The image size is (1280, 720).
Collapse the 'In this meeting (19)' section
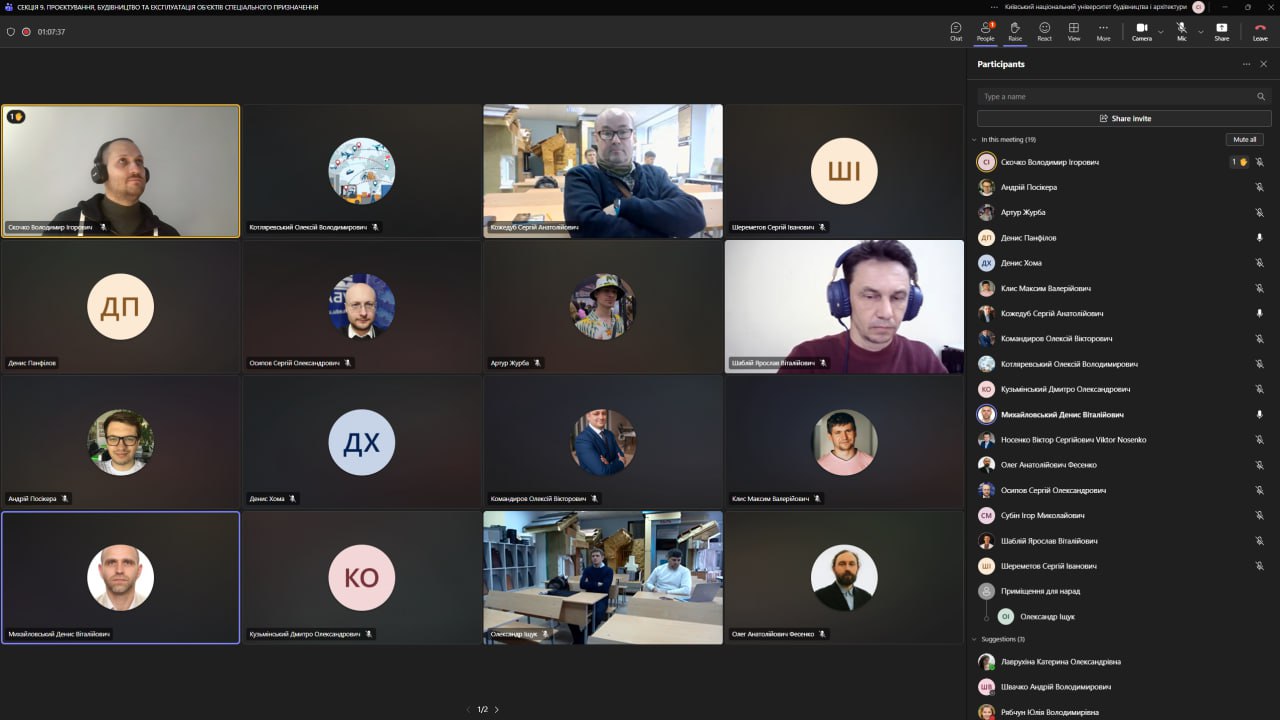(x=975, y=140)
